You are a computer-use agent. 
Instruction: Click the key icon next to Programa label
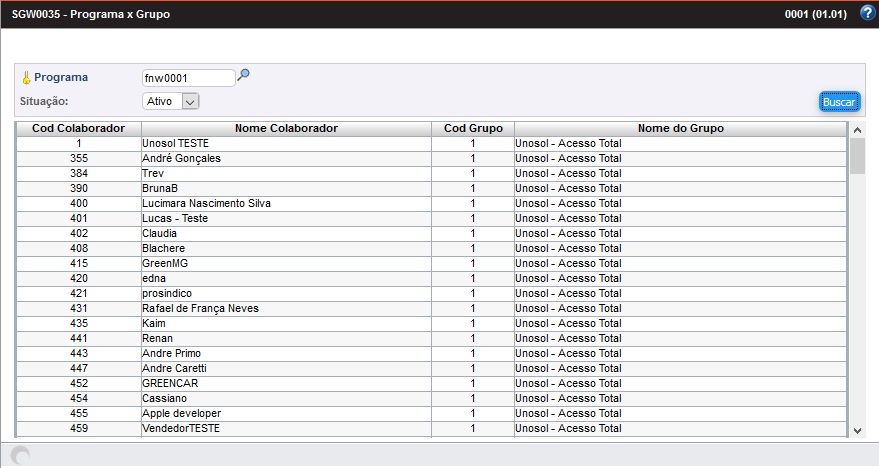click(26, 78)
